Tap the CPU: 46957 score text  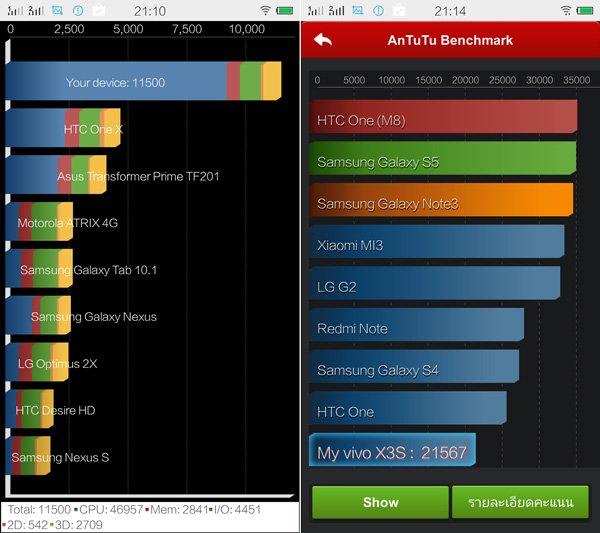coord(111,510)
